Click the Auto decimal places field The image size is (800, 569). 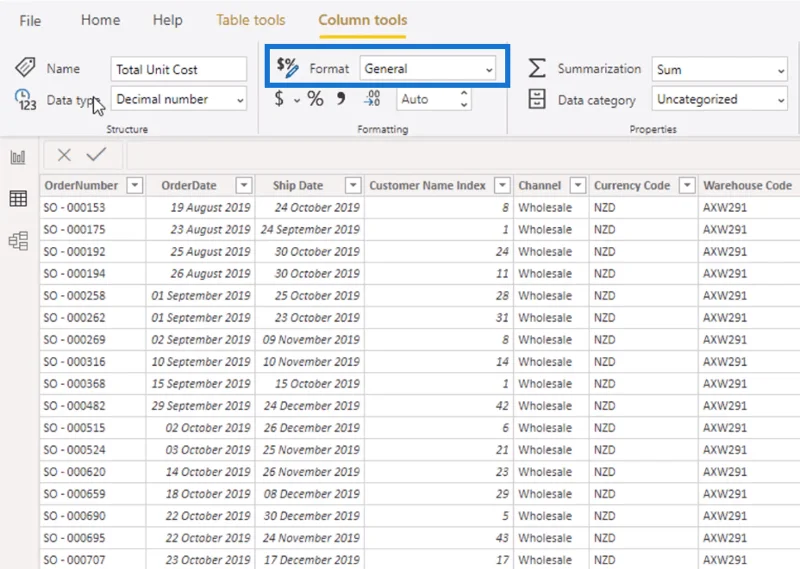[x=427, y=99]
